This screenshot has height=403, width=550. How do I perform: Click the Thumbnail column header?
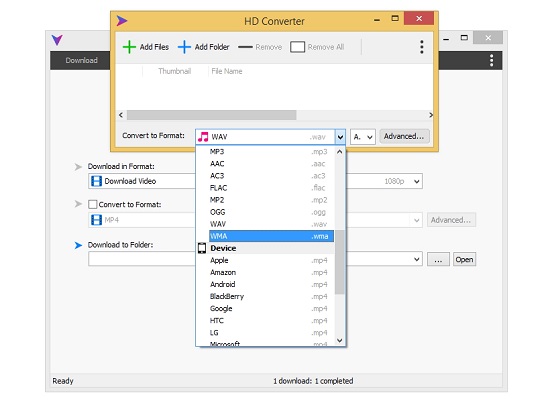pyautogui.click(x=175, y=71)
